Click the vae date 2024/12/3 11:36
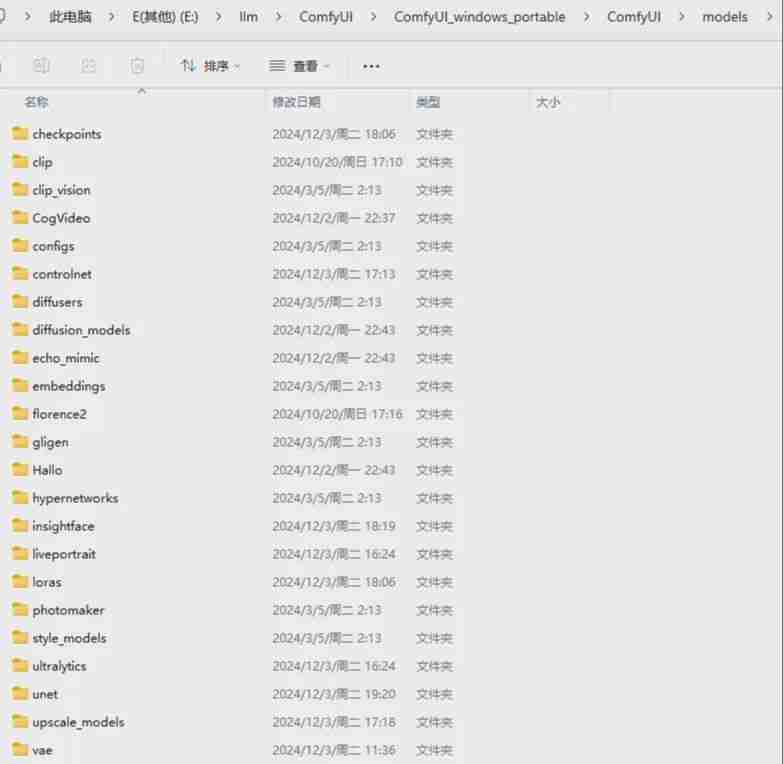The height and width of the screenshot is (764, 783). tap(334, 750)
